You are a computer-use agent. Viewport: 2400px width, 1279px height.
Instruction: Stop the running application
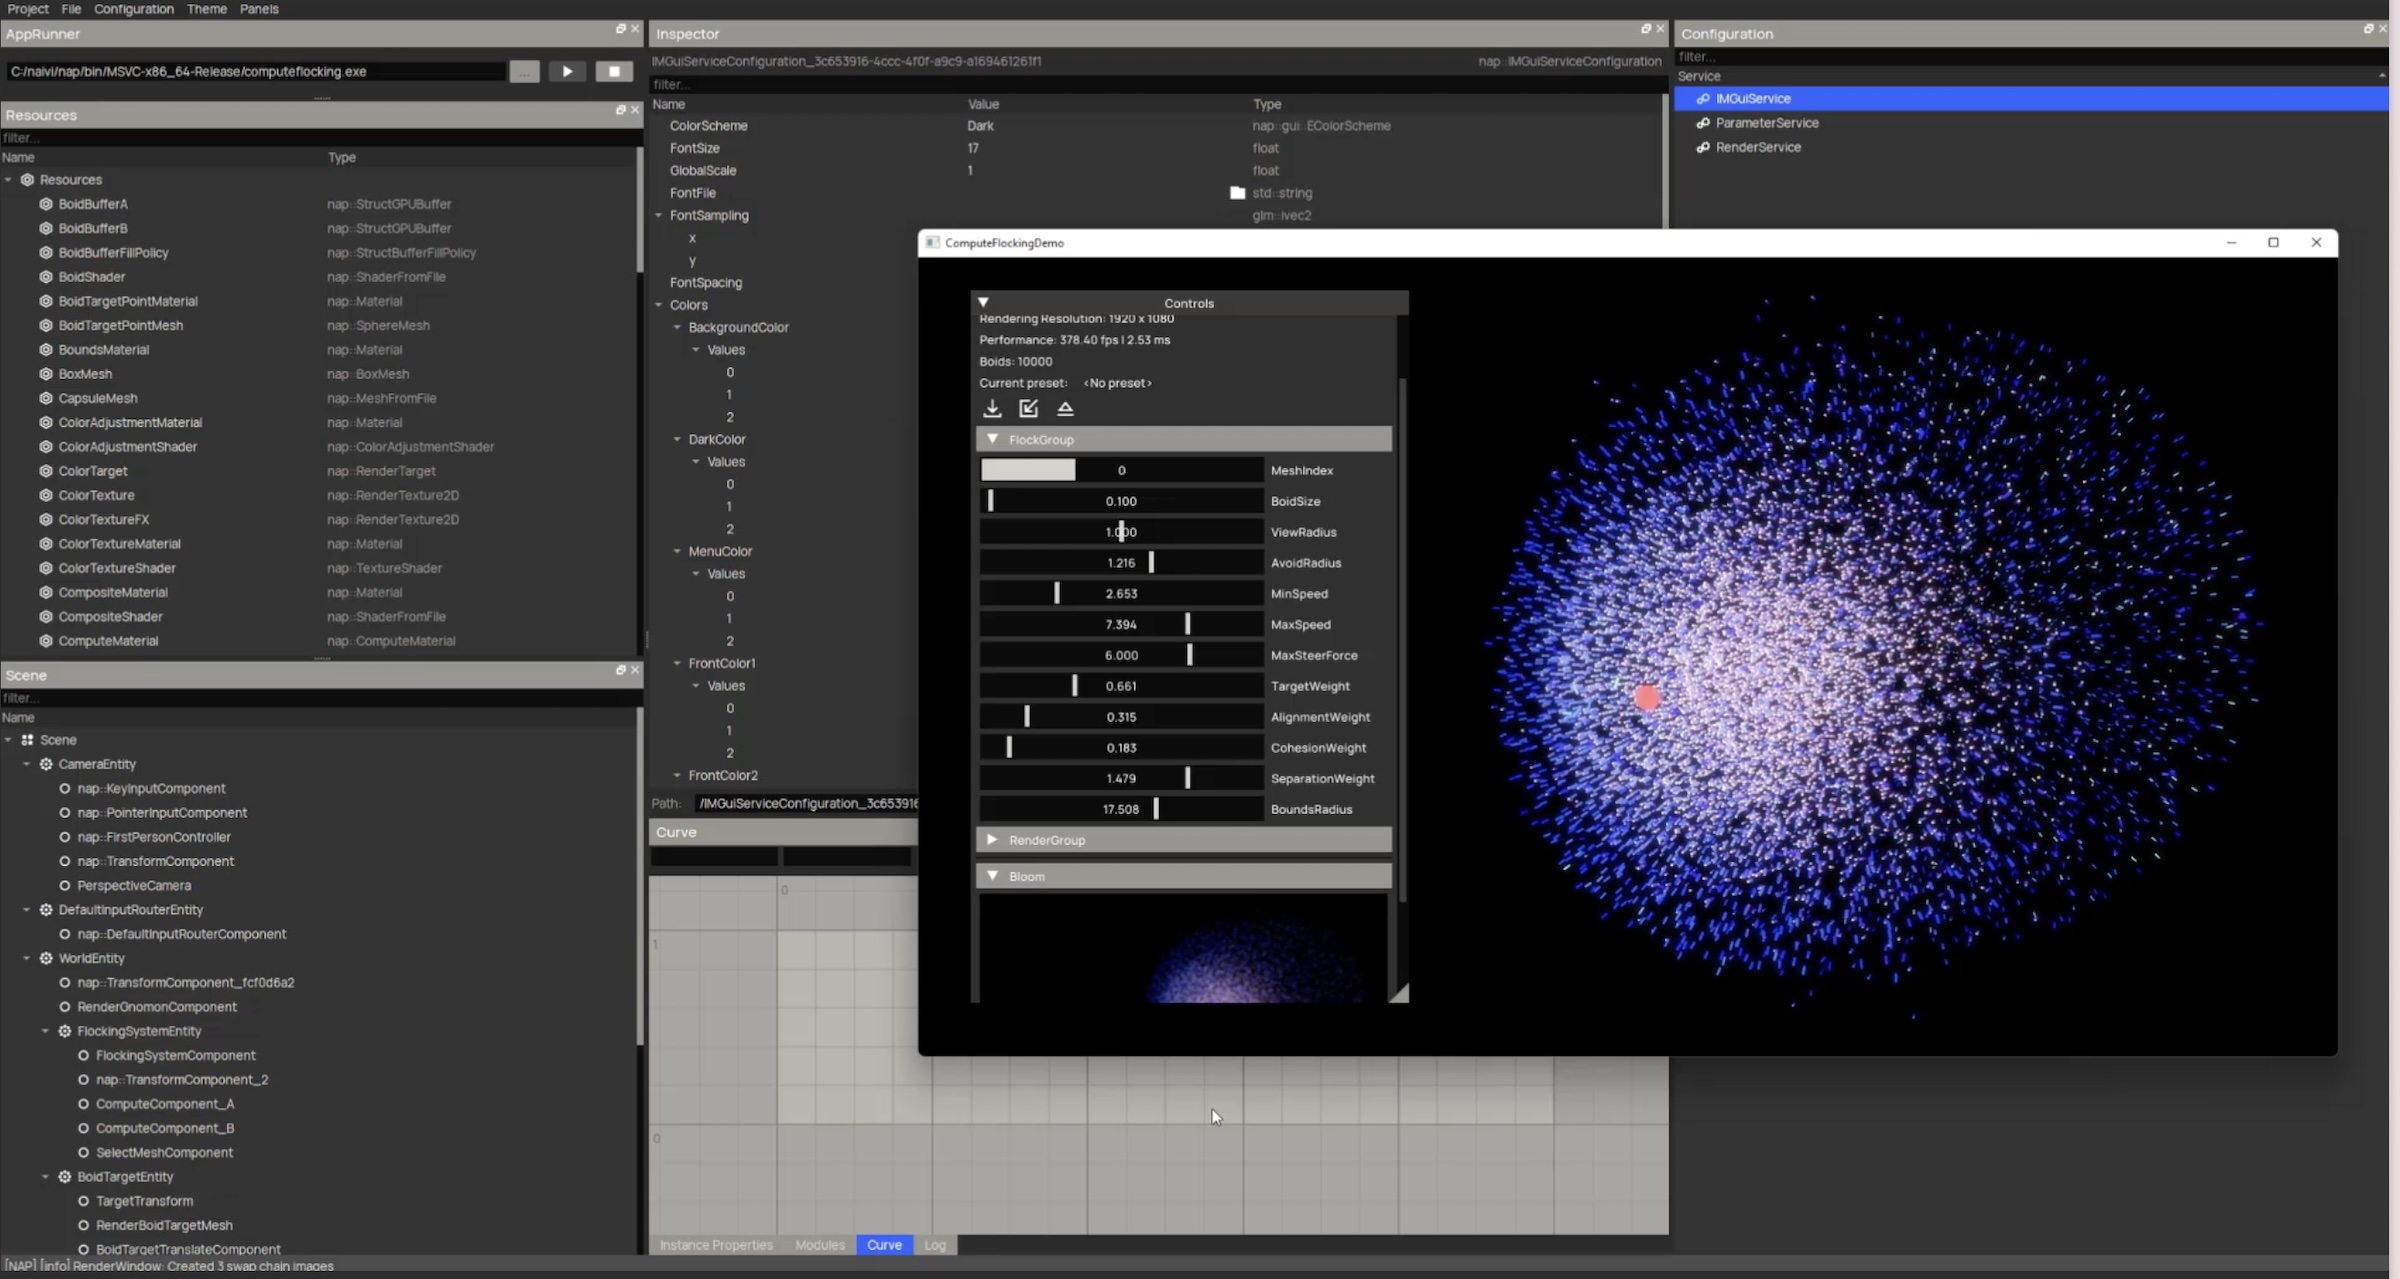[614, 71]
